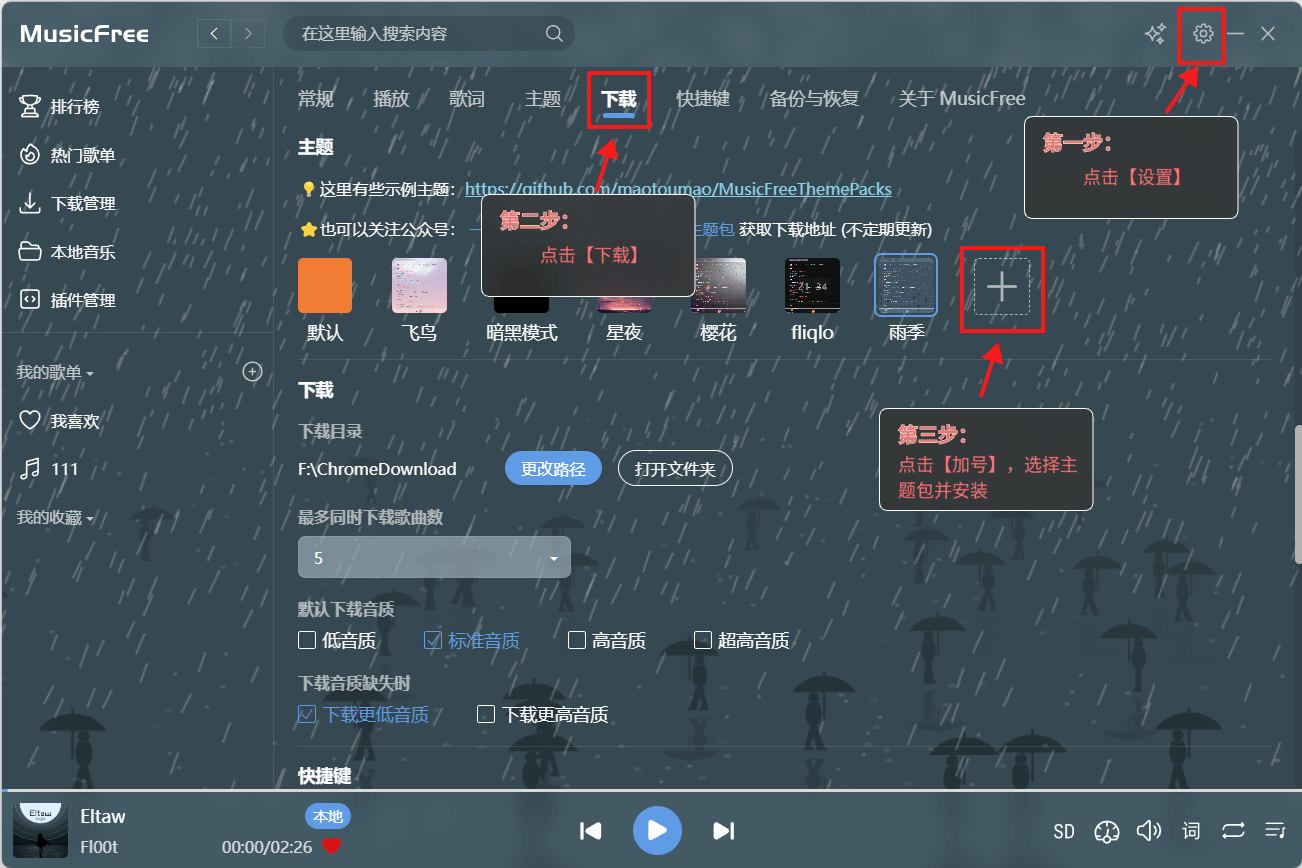Viewport: 1302px width, 868px height.
Task: Click download path F:\ChromeDownload text
Action: pyautogui.click(x=377, y=469)
